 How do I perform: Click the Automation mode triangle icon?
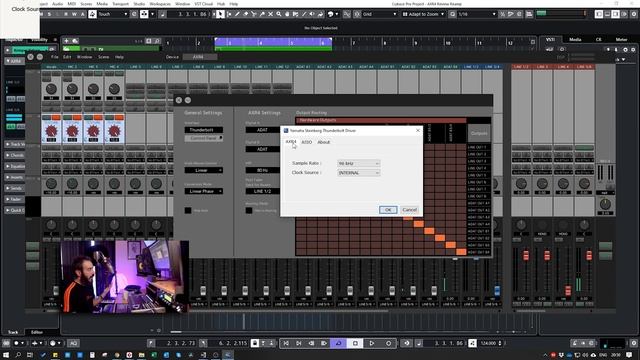(x=93, y=14)
